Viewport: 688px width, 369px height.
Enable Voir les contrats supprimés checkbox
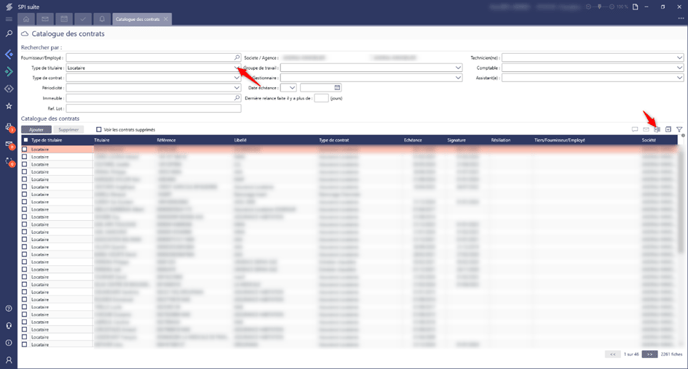pyautogui.click(x=99, y=129)
